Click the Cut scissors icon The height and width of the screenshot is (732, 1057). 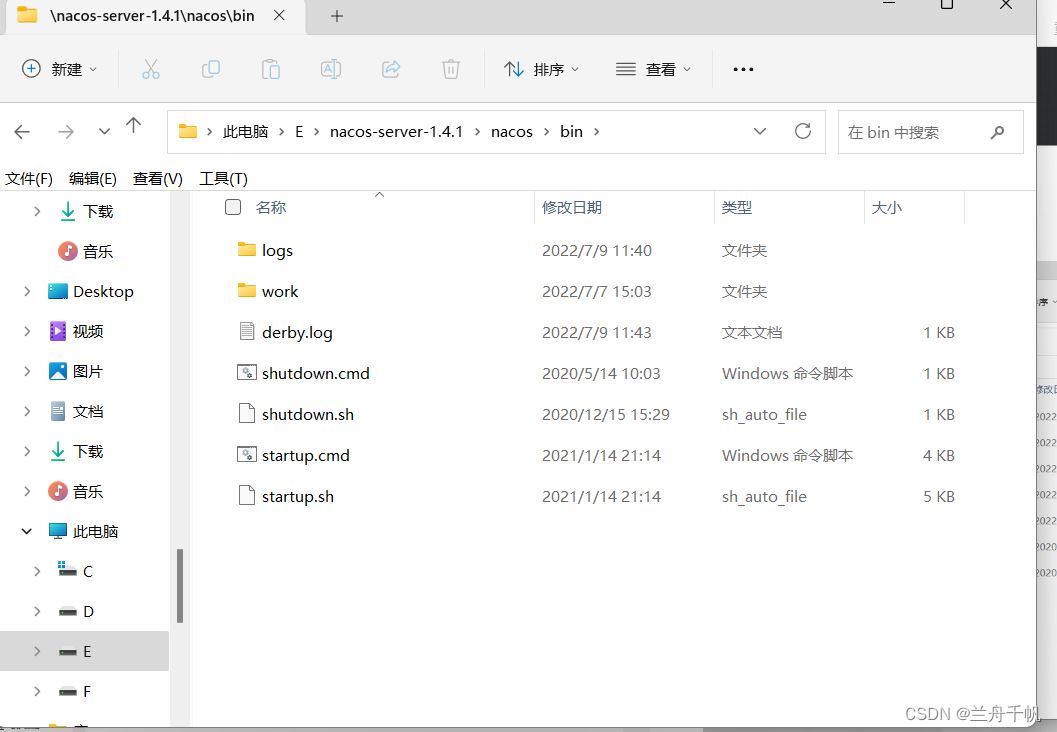click(x=151, y=69)
